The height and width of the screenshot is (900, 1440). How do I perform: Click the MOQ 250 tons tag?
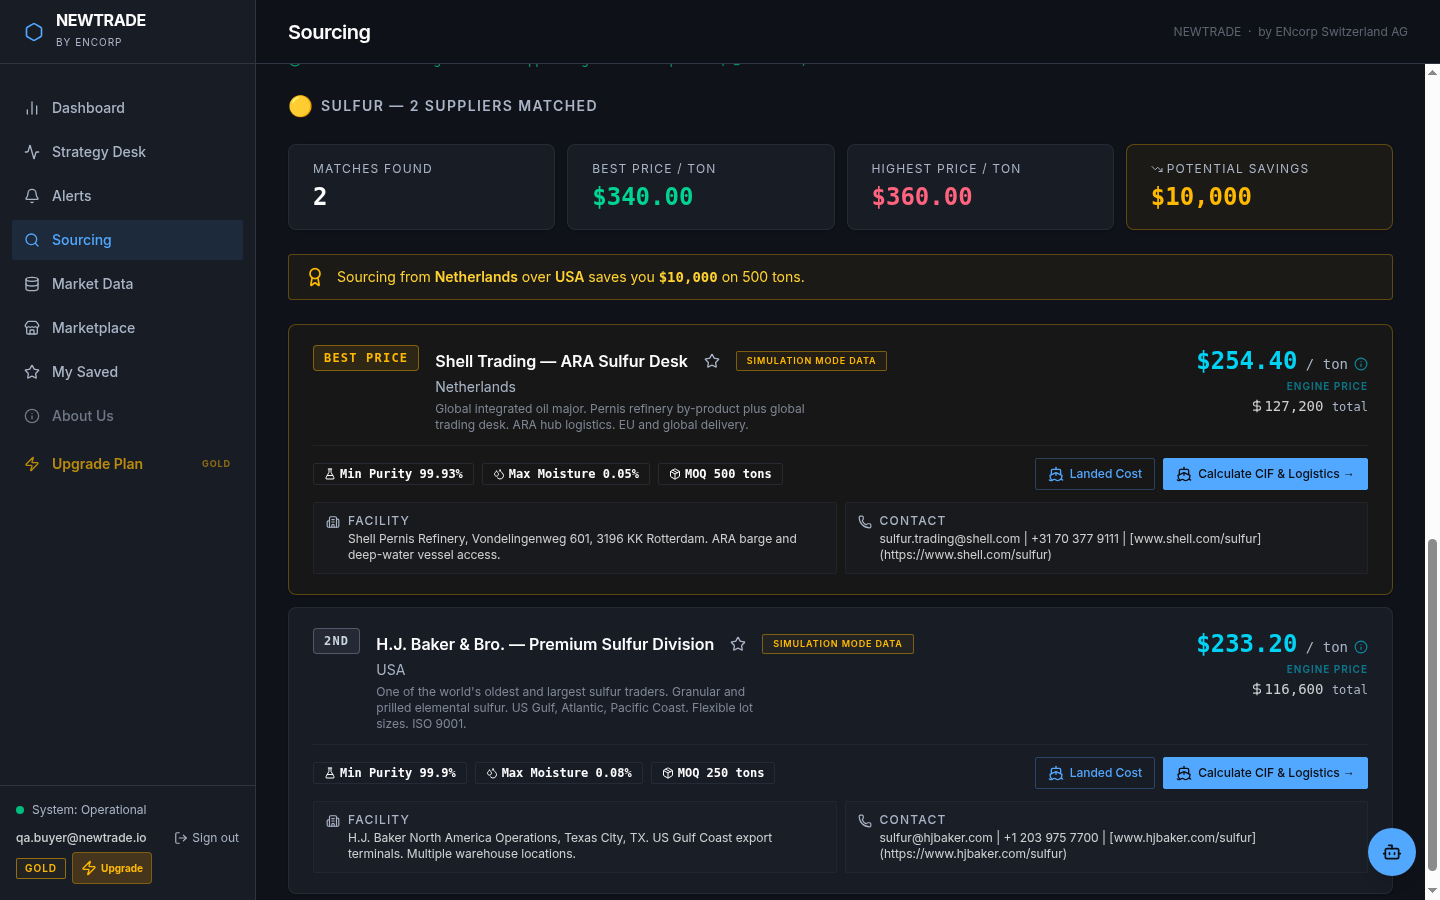point(713,773)
